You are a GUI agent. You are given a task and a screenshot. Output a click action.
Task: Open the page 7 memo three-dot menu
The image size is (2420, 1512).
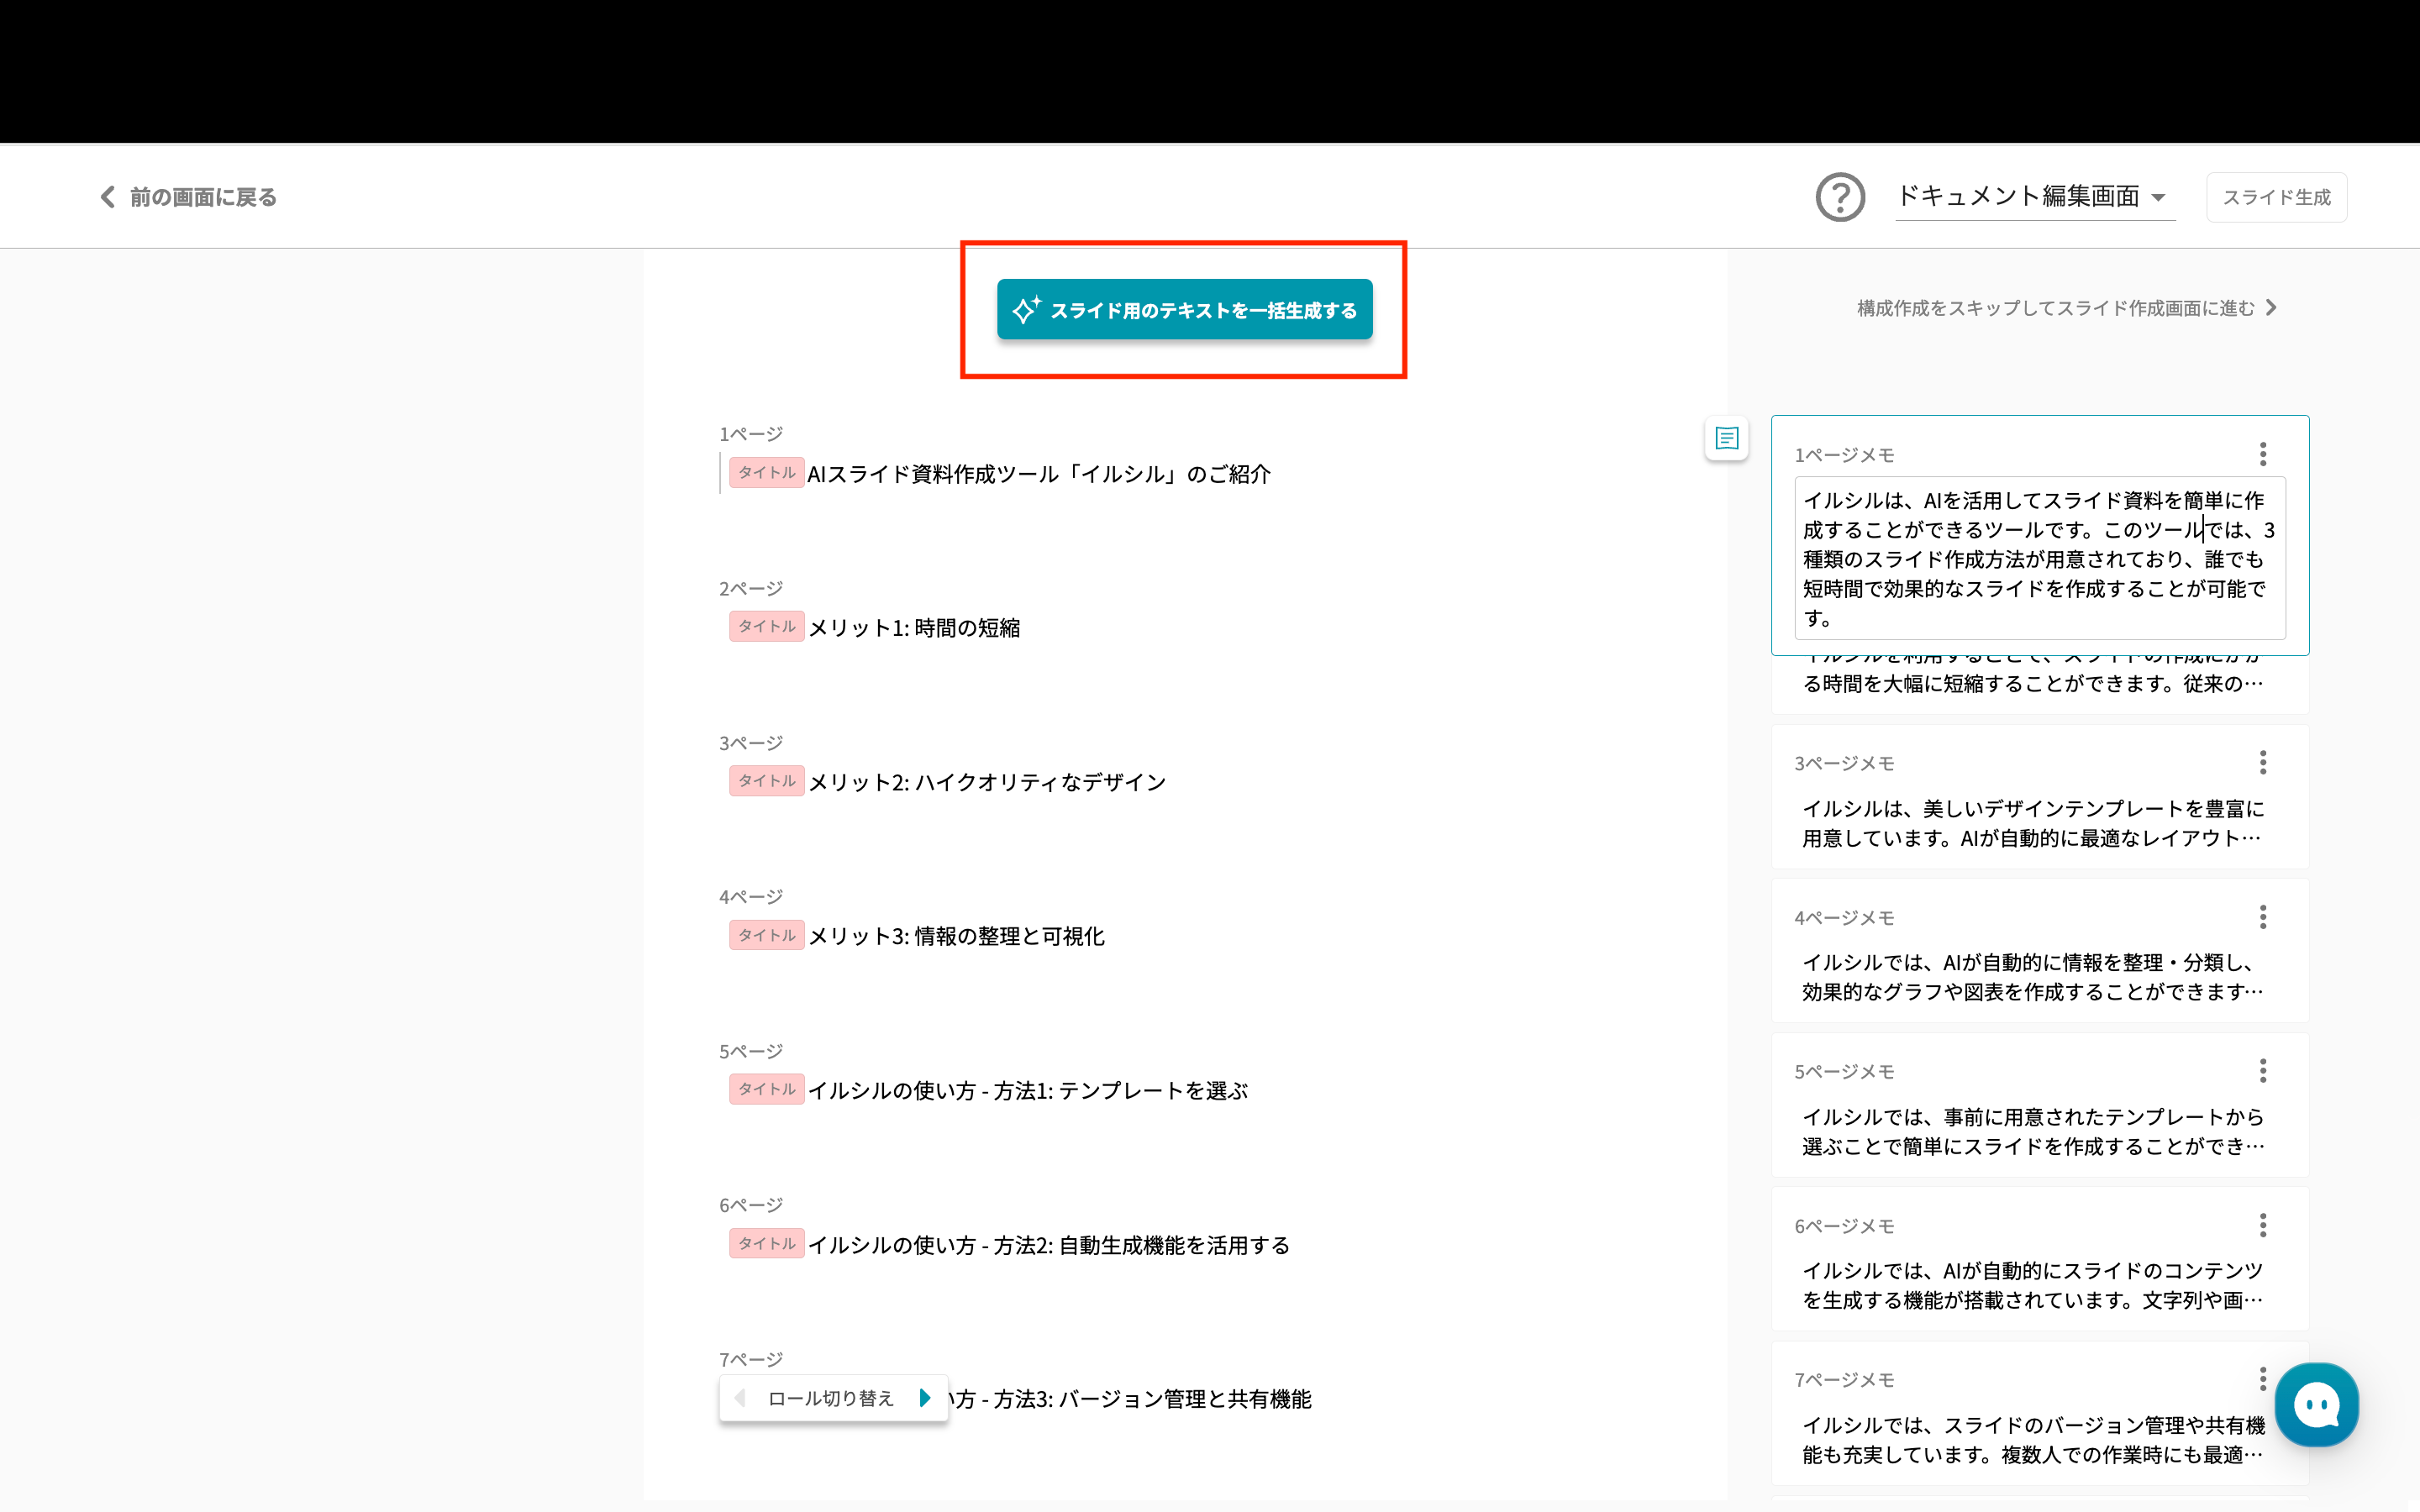(2263, 1379)
